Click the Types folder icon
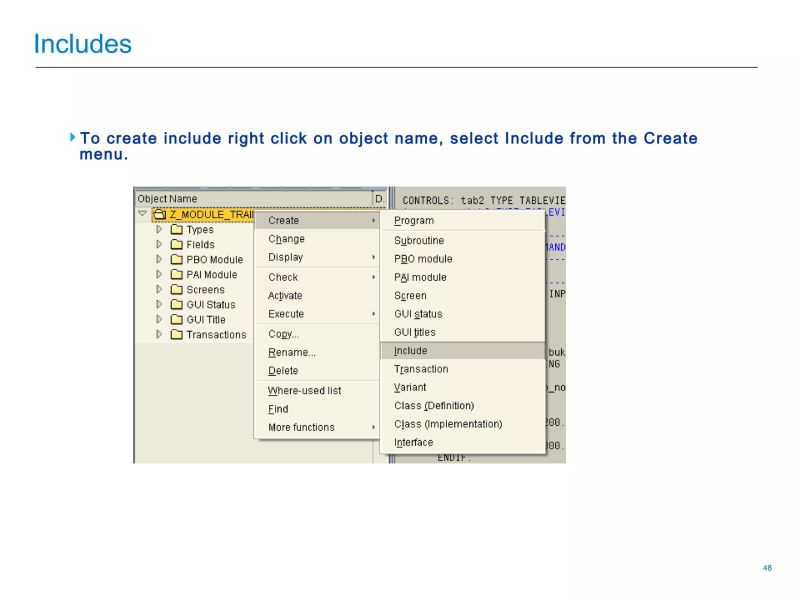 177,230
